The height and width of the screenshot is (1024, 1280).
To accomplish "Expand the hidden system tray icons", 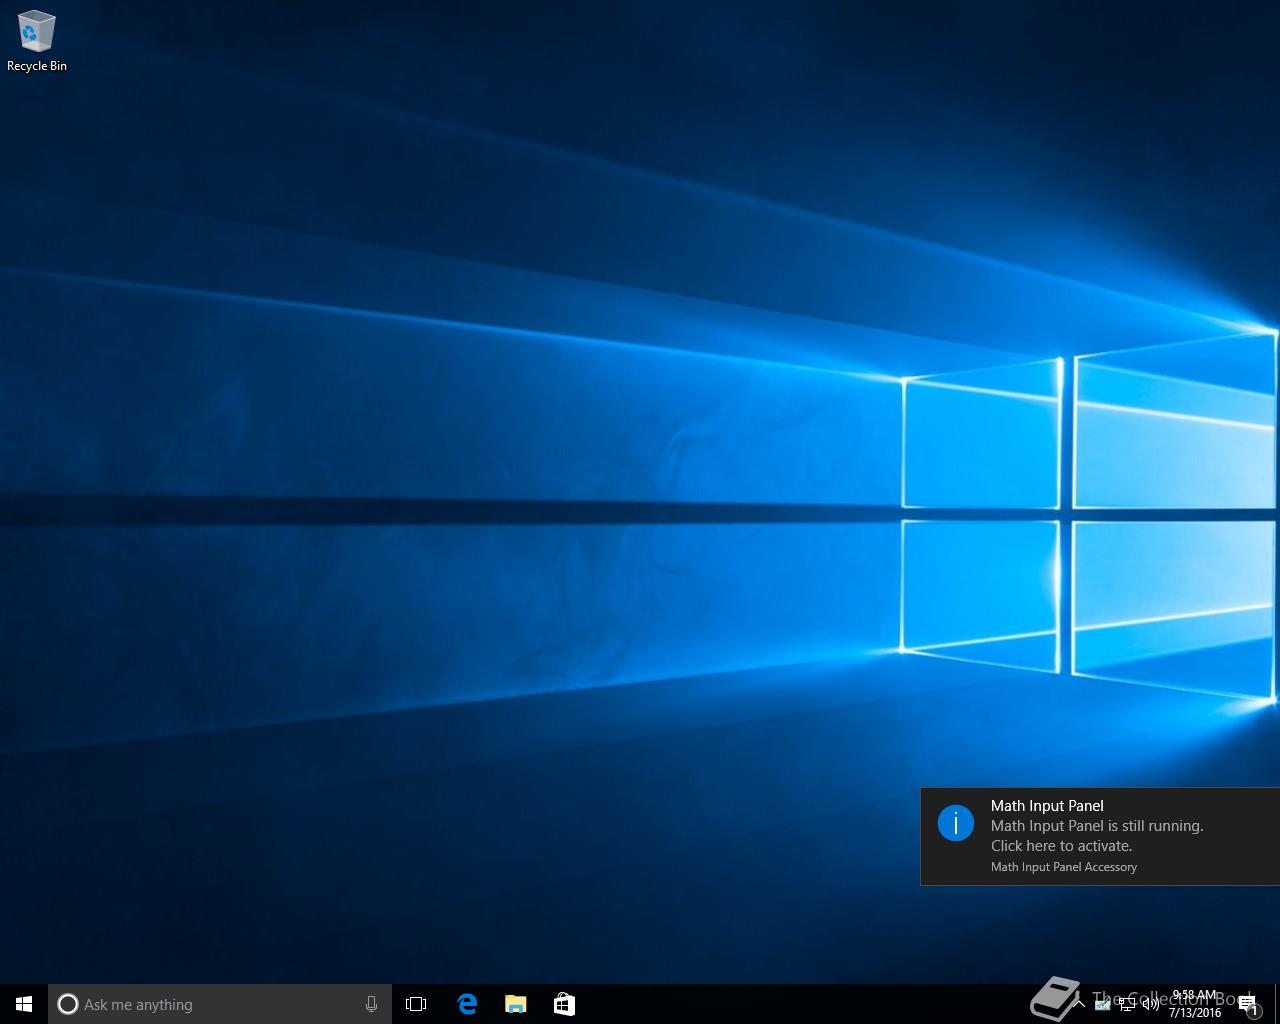I will click(x=1079, y=1004).
